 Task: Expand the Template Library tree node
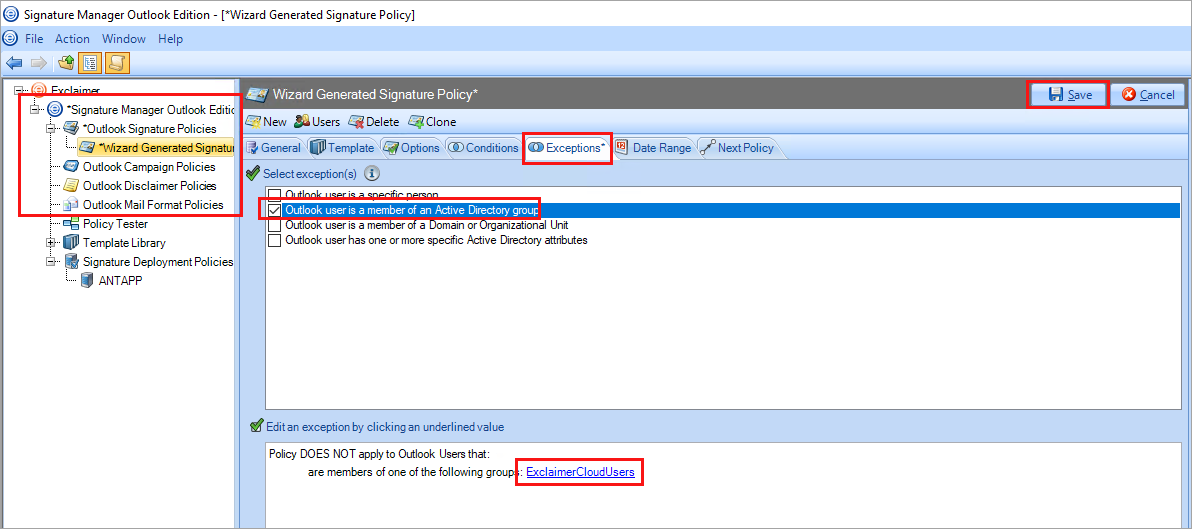coord(51,243)
